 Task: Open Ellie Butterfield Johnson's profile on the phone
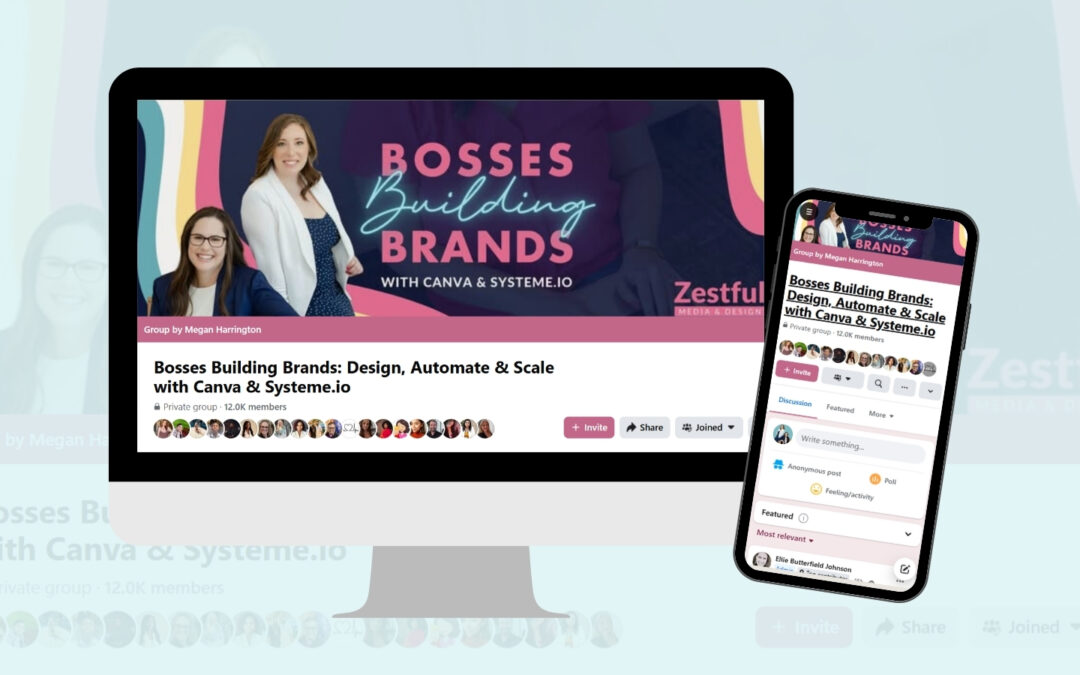[x=813, y=563]
